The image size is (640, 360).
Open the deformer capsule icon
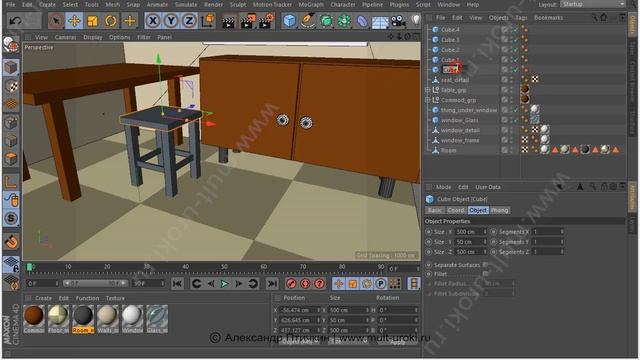[362, 20]
